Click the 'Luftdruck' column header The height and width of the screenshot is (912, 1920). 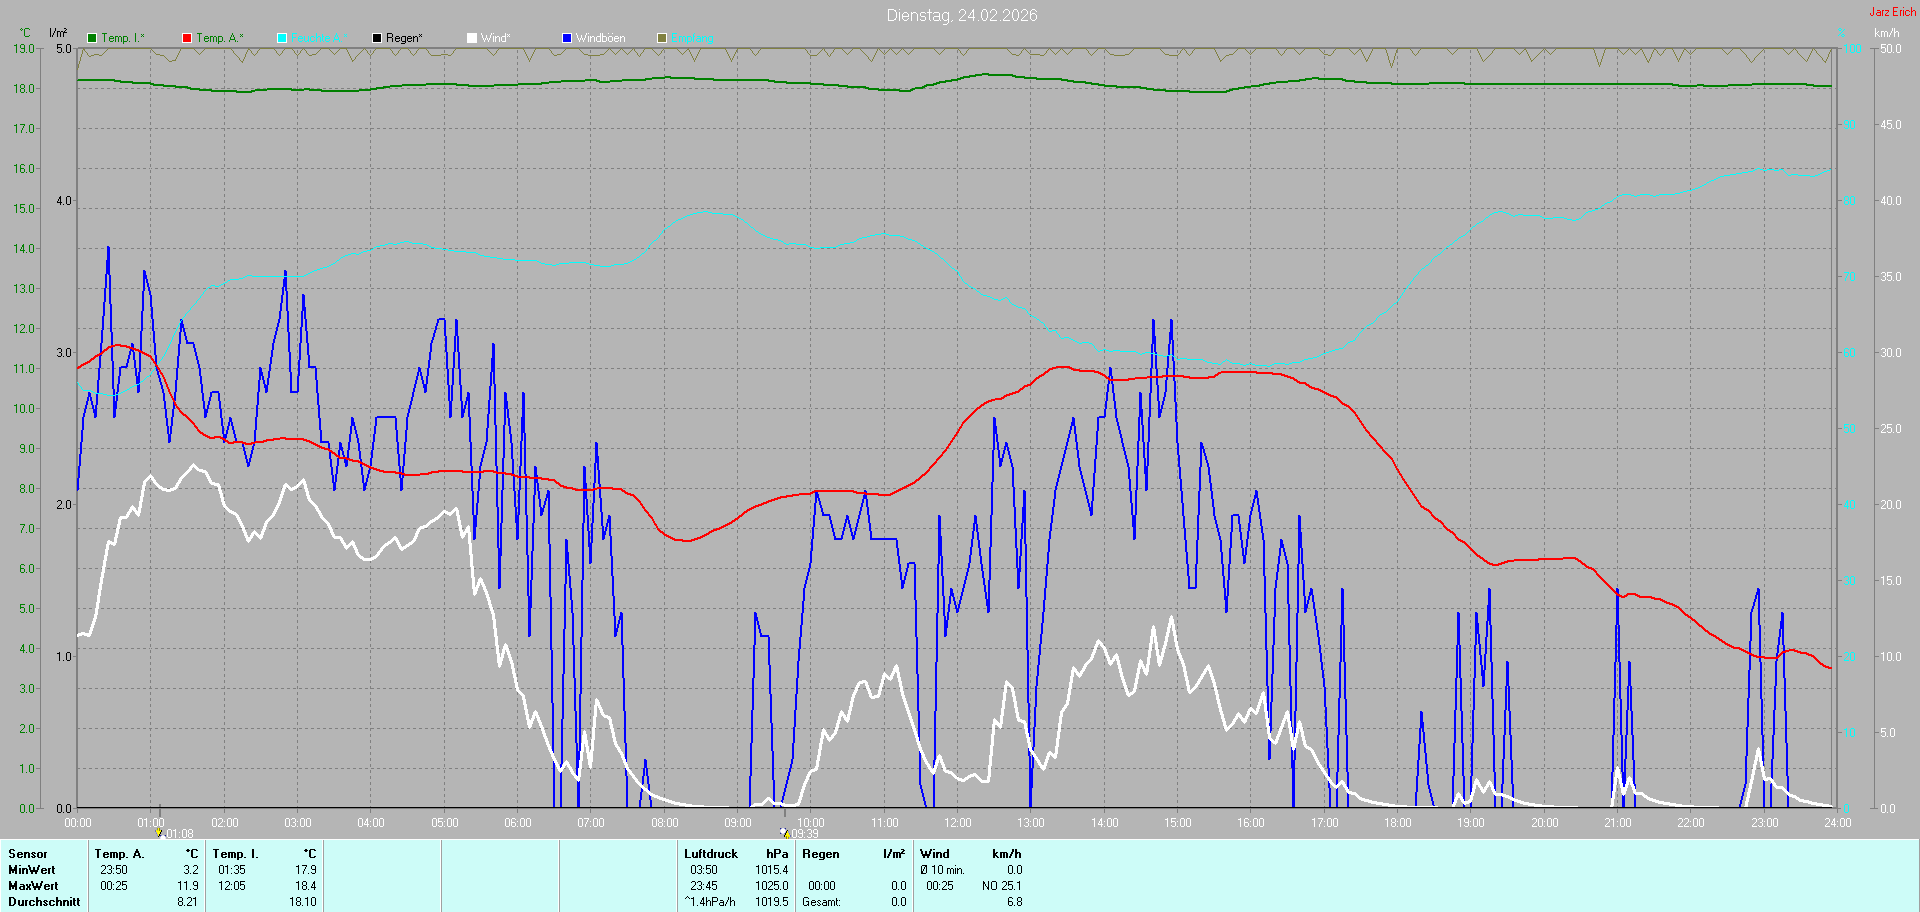711,854
